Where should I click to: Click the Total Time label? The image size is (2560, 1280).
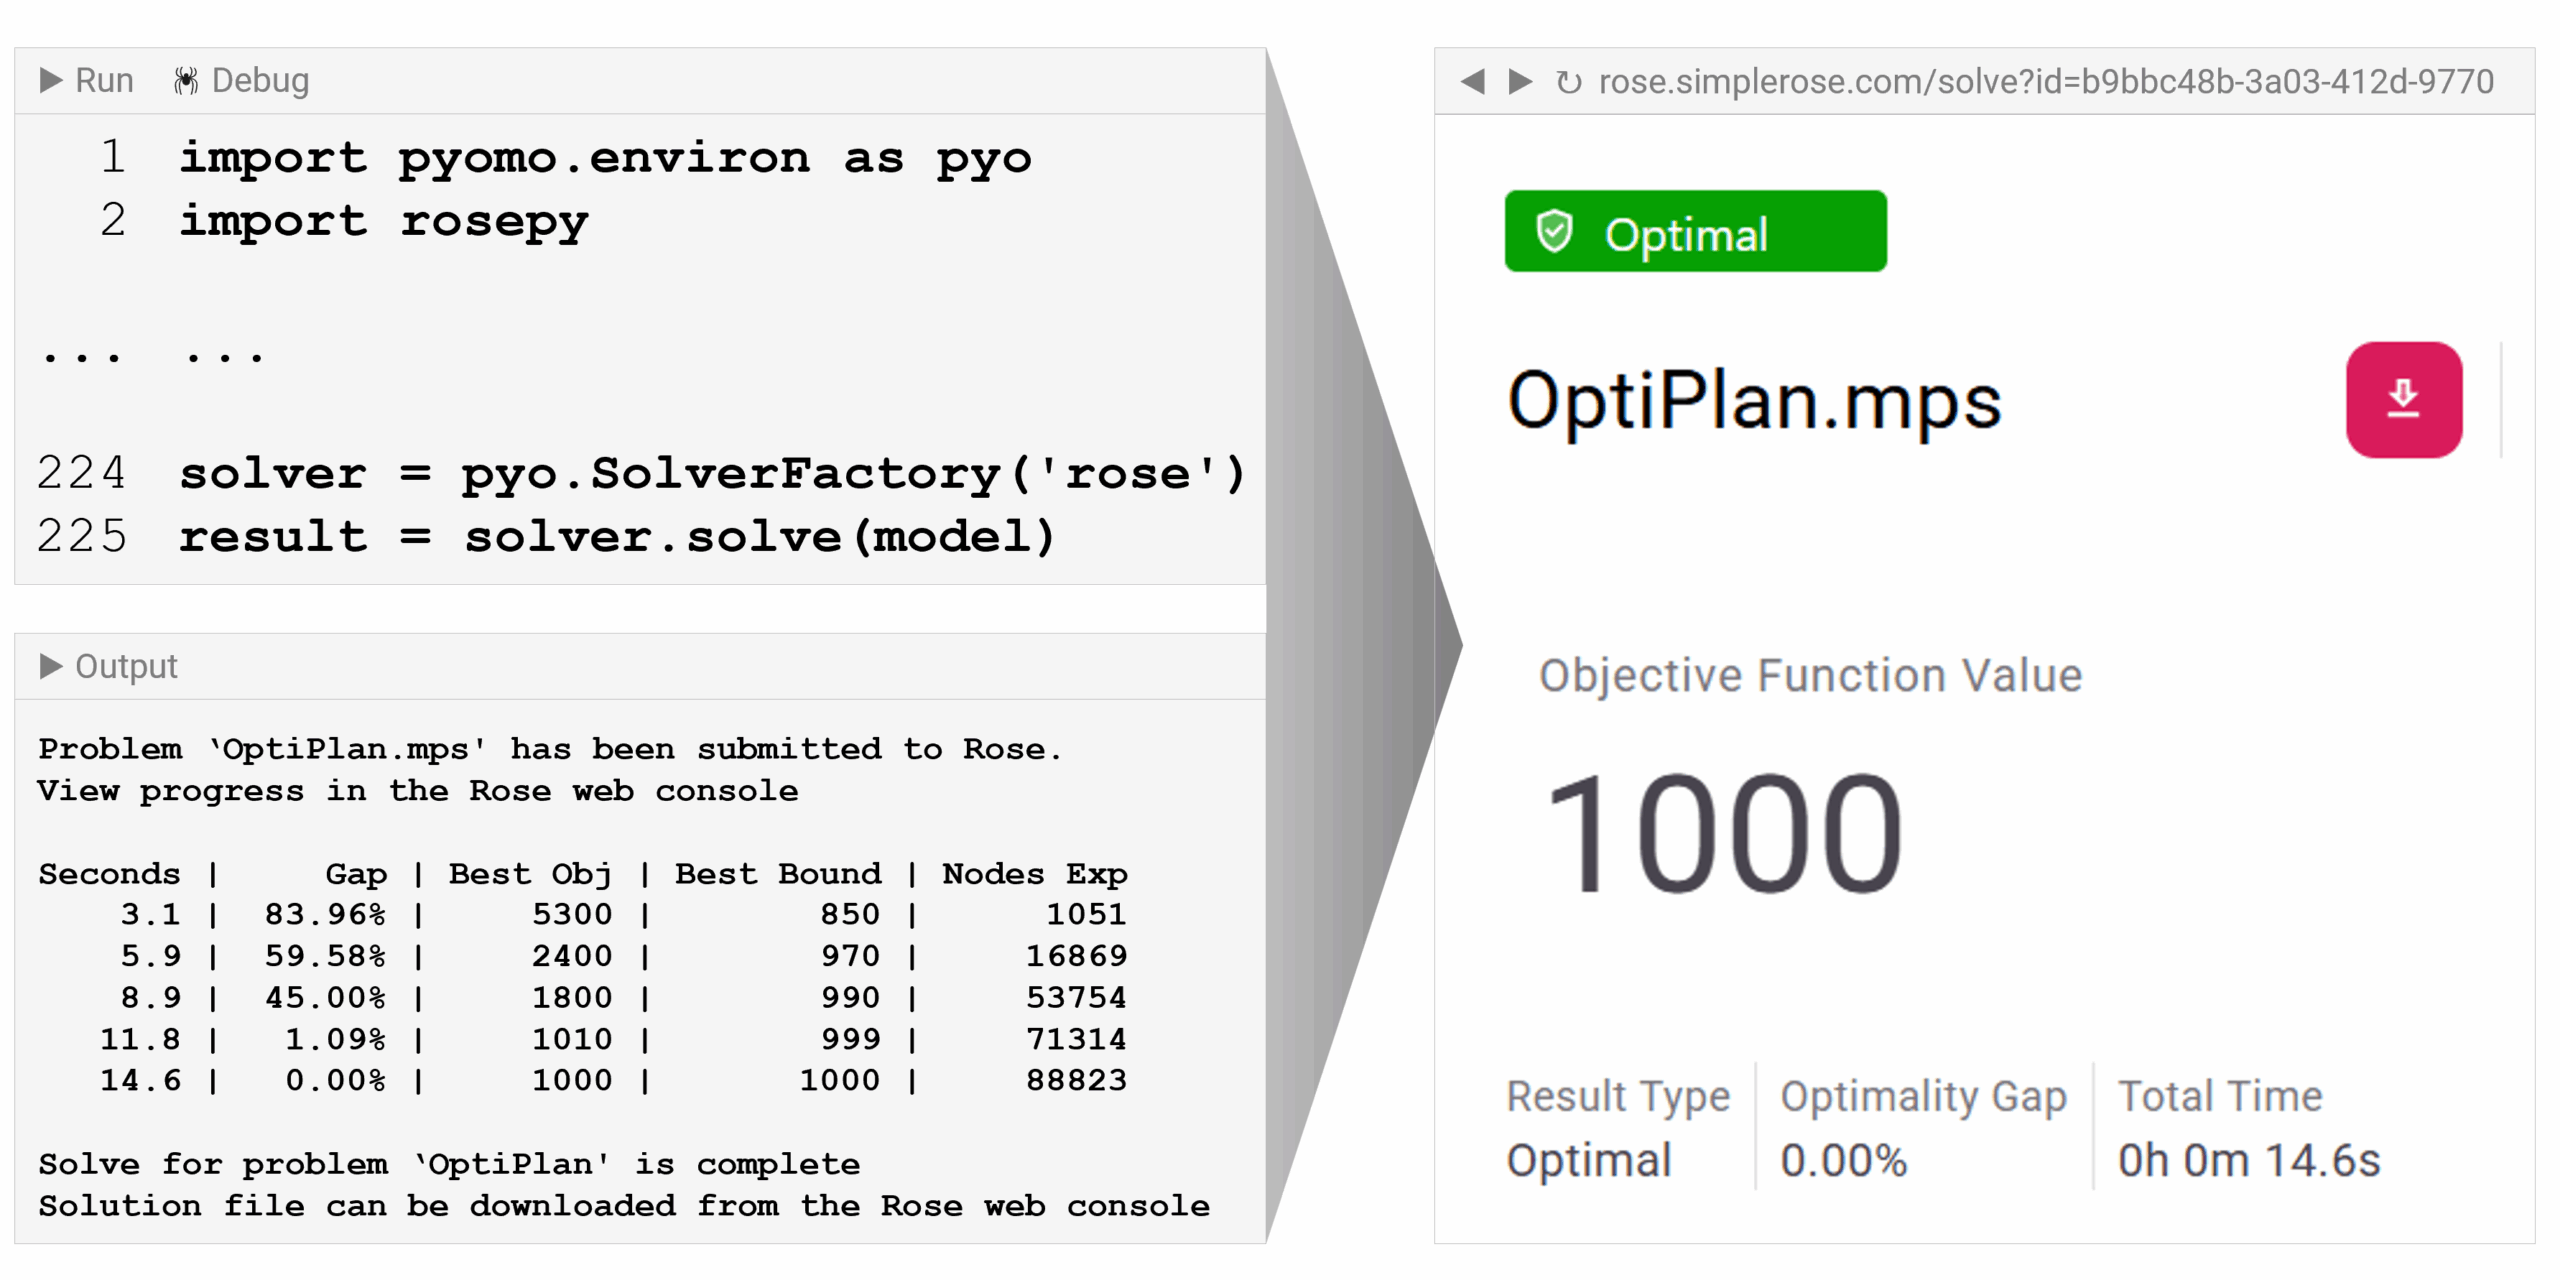[x=2220, y=1097]
